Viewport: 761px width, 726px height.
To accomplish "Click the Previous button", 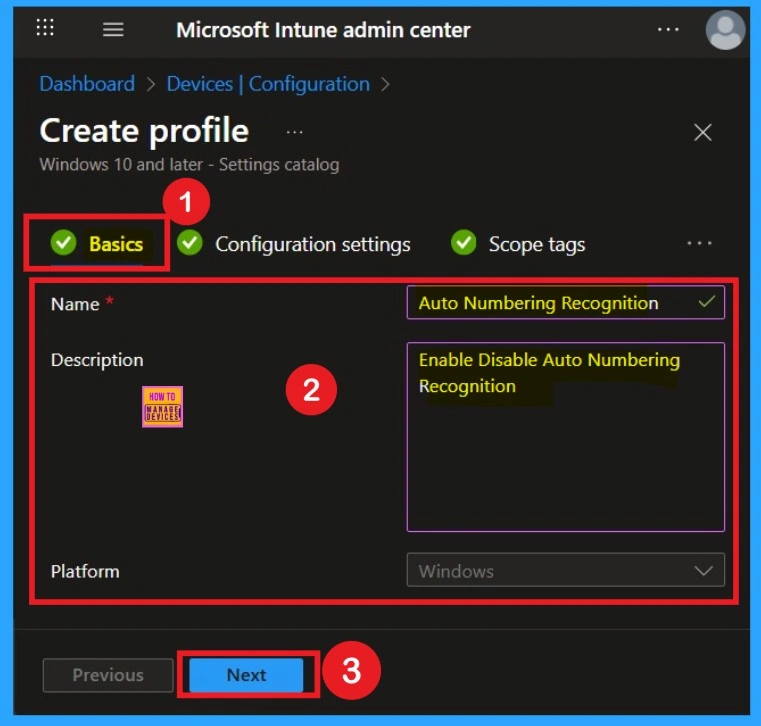I will 108,675.
